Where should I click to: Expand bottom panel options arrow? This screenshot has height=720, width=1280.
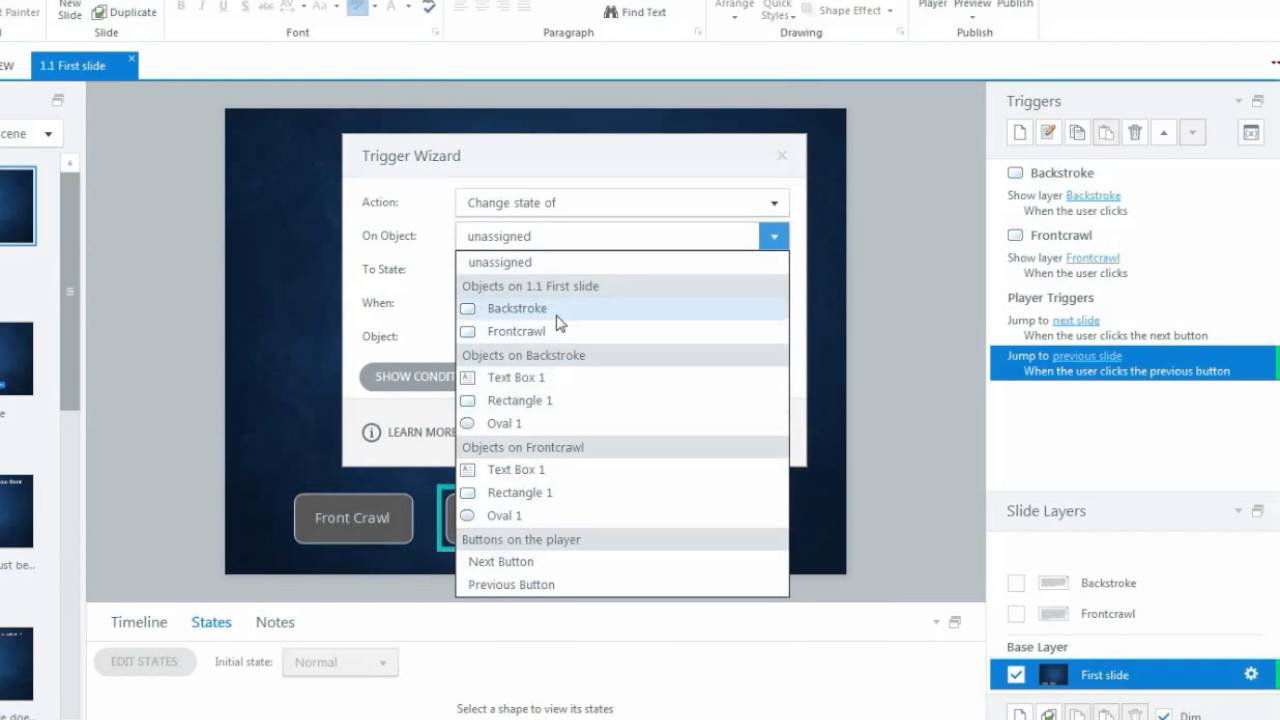(x=936, y=622)
